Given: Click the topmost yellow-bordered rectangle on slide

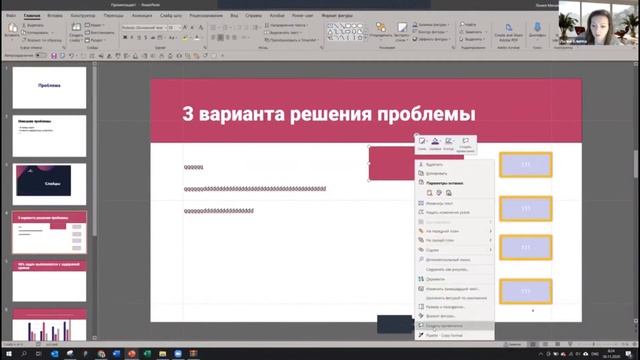Looking at the screenshot, I should pyautogui.click(x=526, y=165).
